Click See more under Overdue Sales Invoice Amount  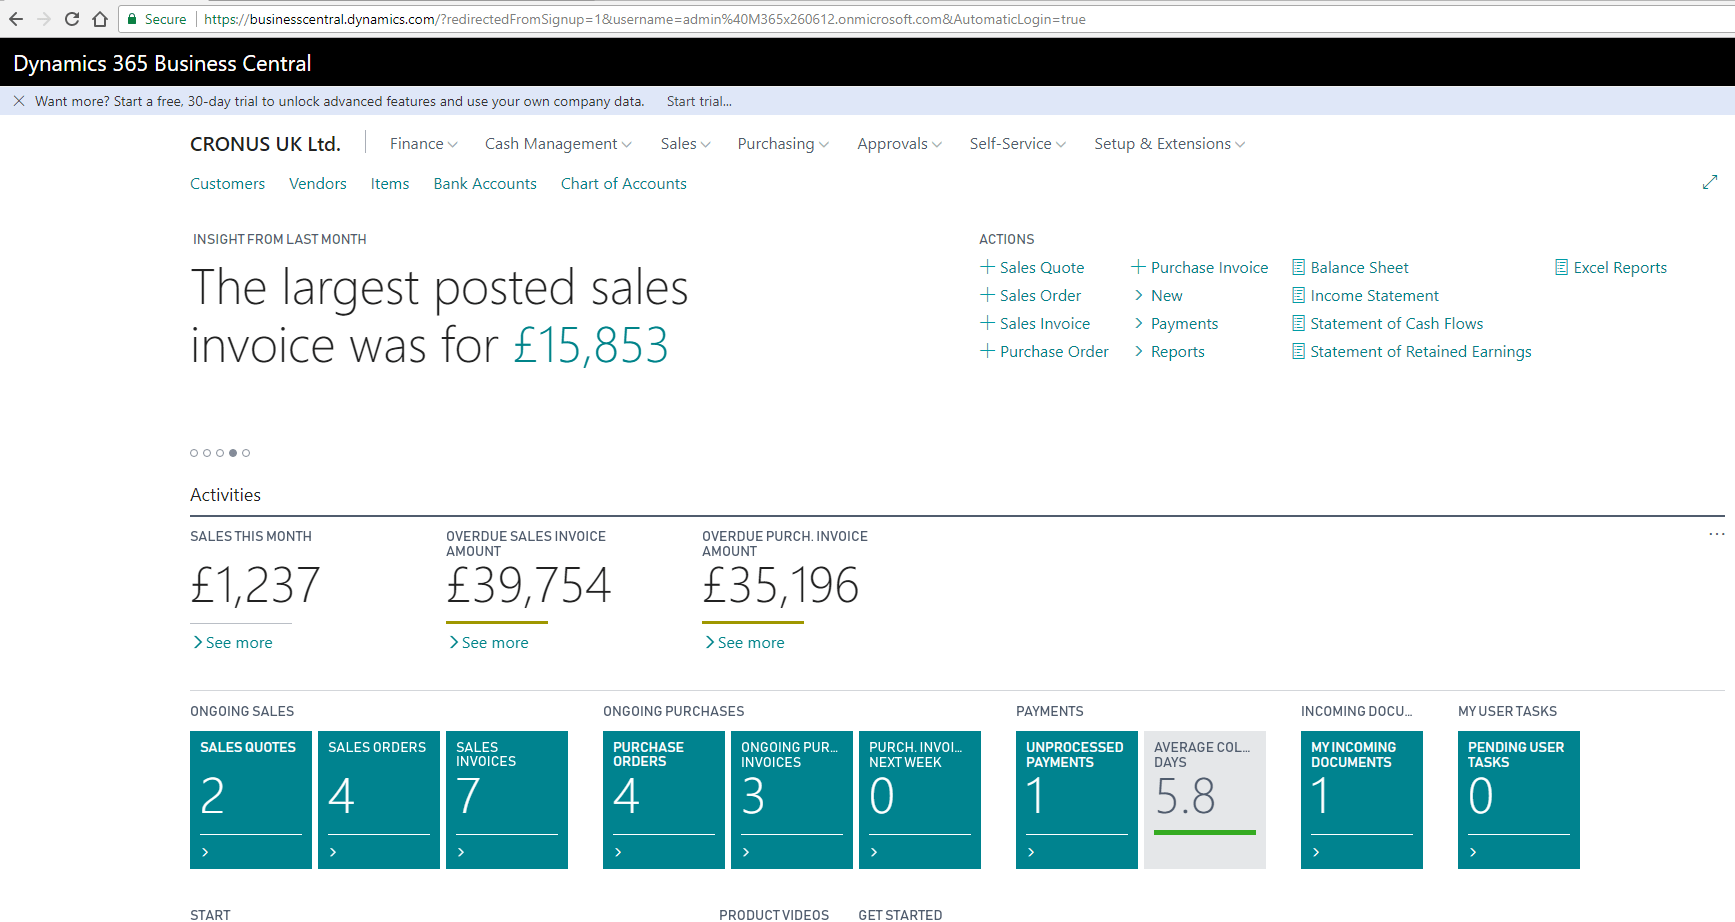point(489,642)
